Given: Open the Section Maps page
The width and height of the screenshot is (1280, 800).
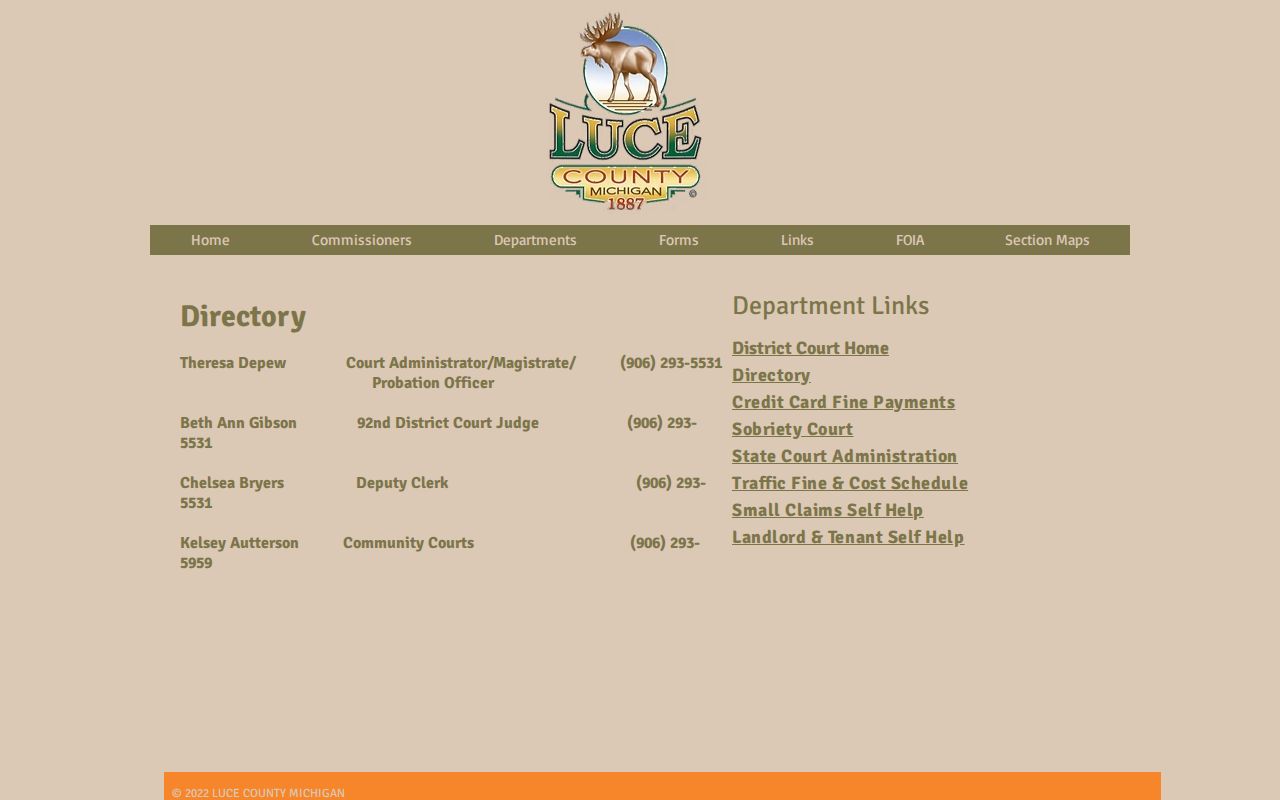Looking at the screenshot, I should coord(1047,240).
